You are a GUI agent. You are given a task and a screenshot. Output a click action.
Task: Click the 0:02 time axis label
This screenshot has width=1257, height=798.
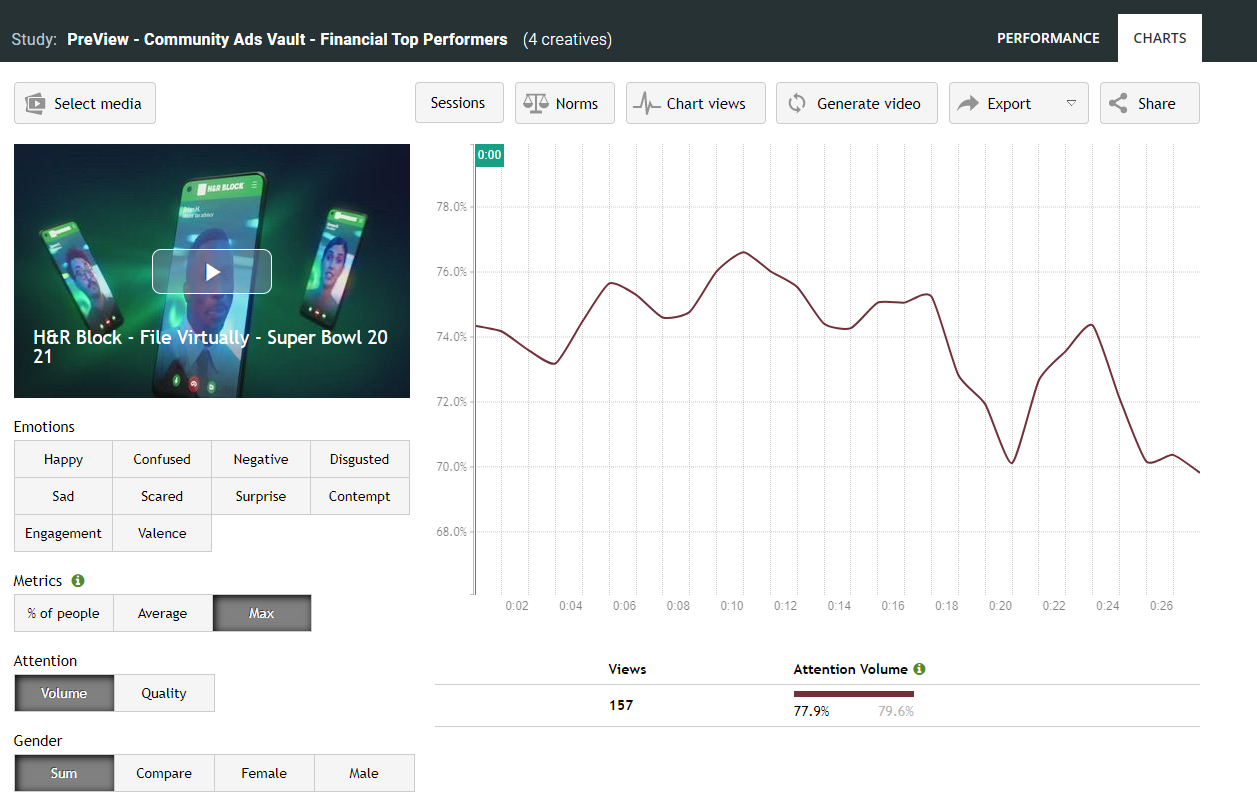click(x=517, y=606)
